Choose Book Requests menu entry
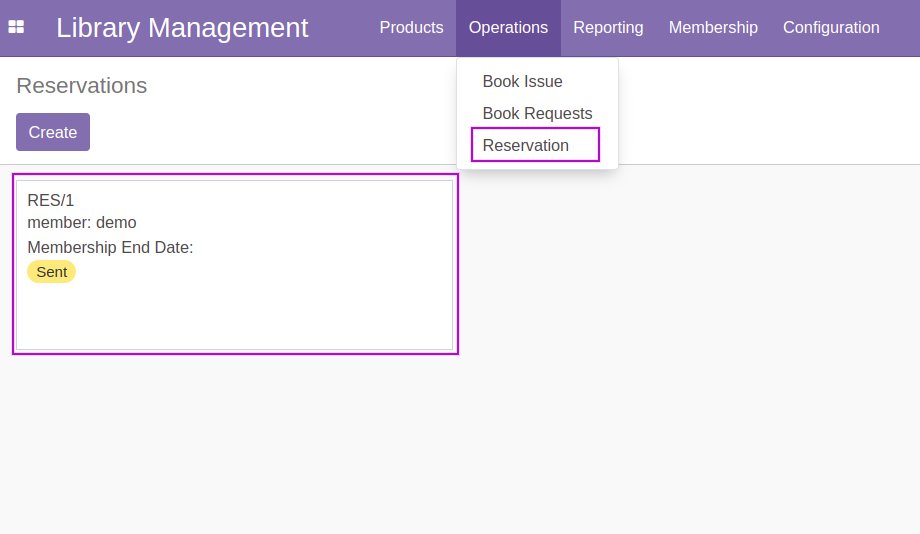The image size is (920, 534). click(537, 113)
